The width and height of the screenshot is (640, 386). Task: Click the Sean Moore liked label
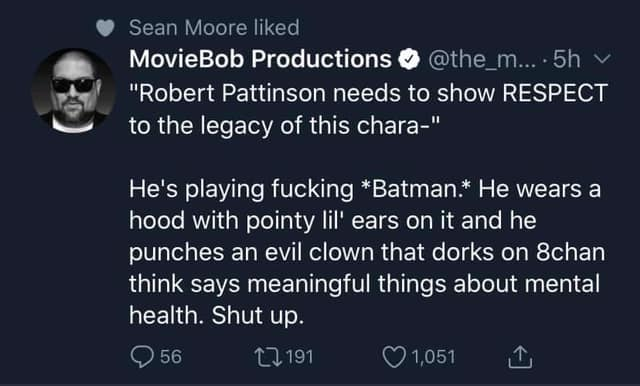pyautogui.click(x=214, y=28)
